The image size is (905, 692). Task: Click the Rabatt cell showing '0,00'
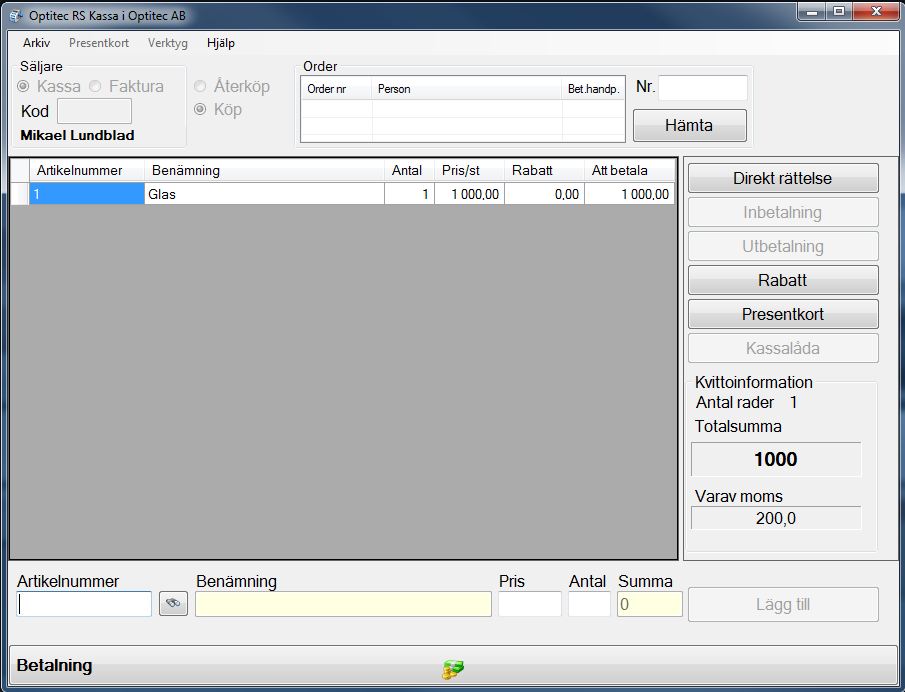pos(544,194)
